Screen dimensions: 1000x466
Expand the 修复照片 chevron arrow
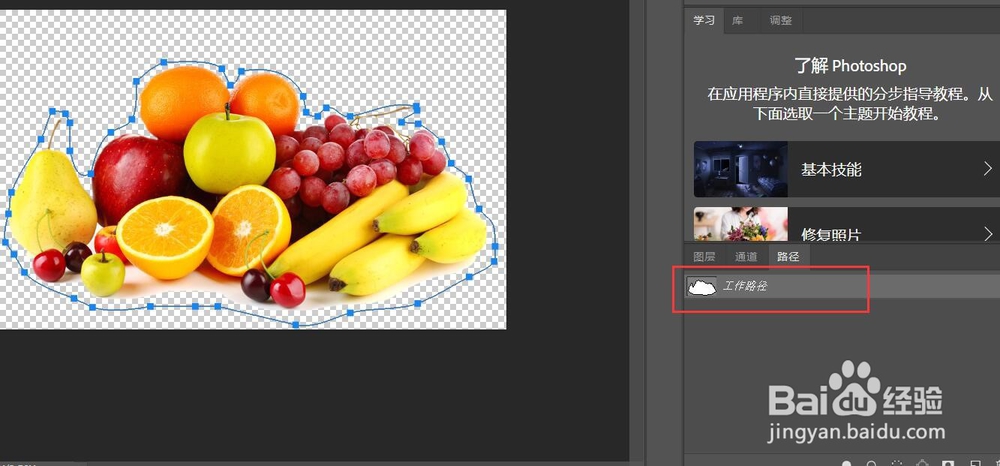pos(988,233)
